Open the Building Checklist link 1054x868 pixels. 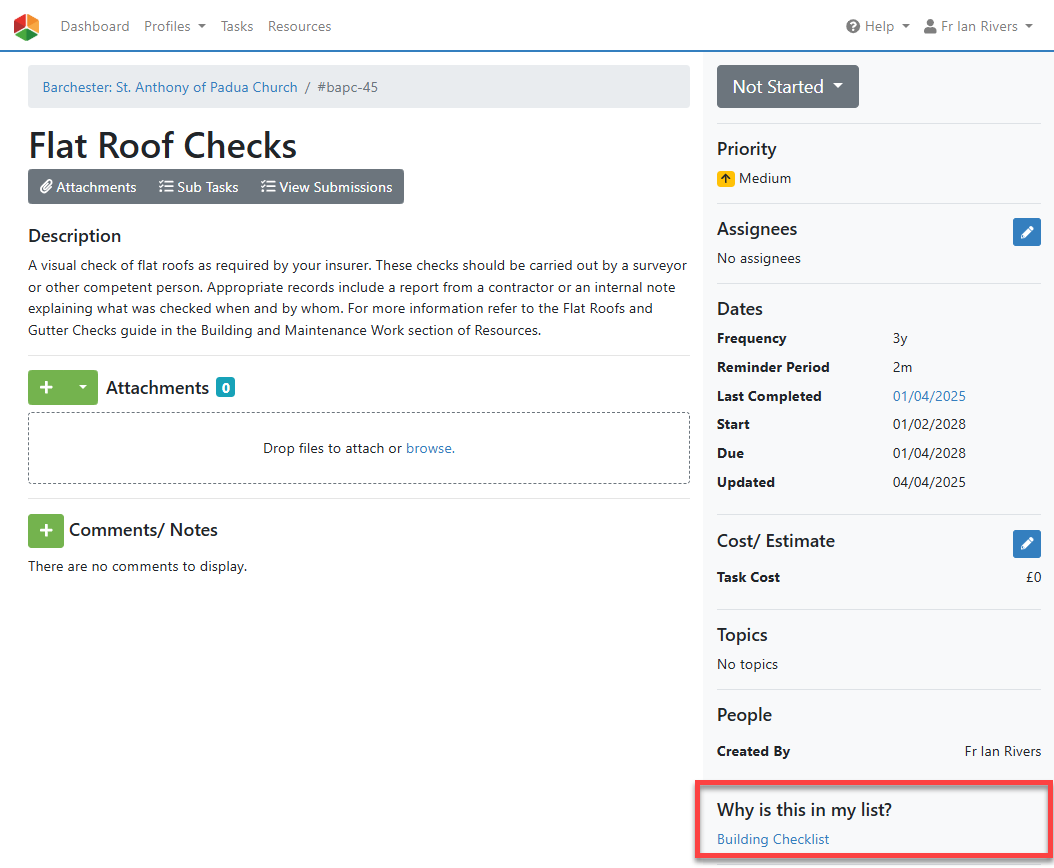click(x=773, y=840)
